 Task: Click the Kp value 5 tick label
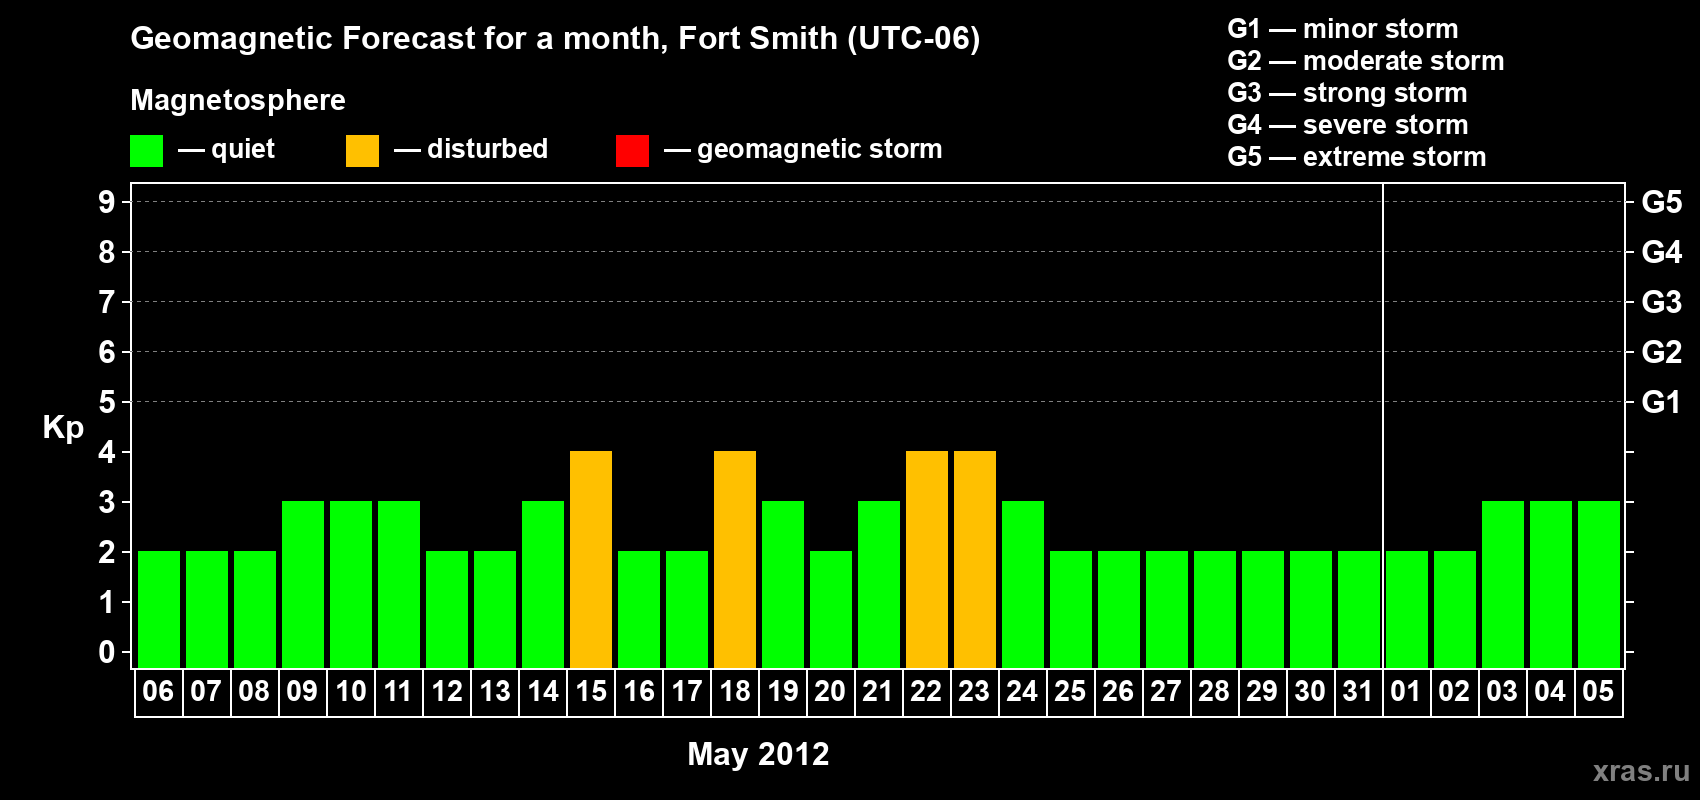point(107,402)
